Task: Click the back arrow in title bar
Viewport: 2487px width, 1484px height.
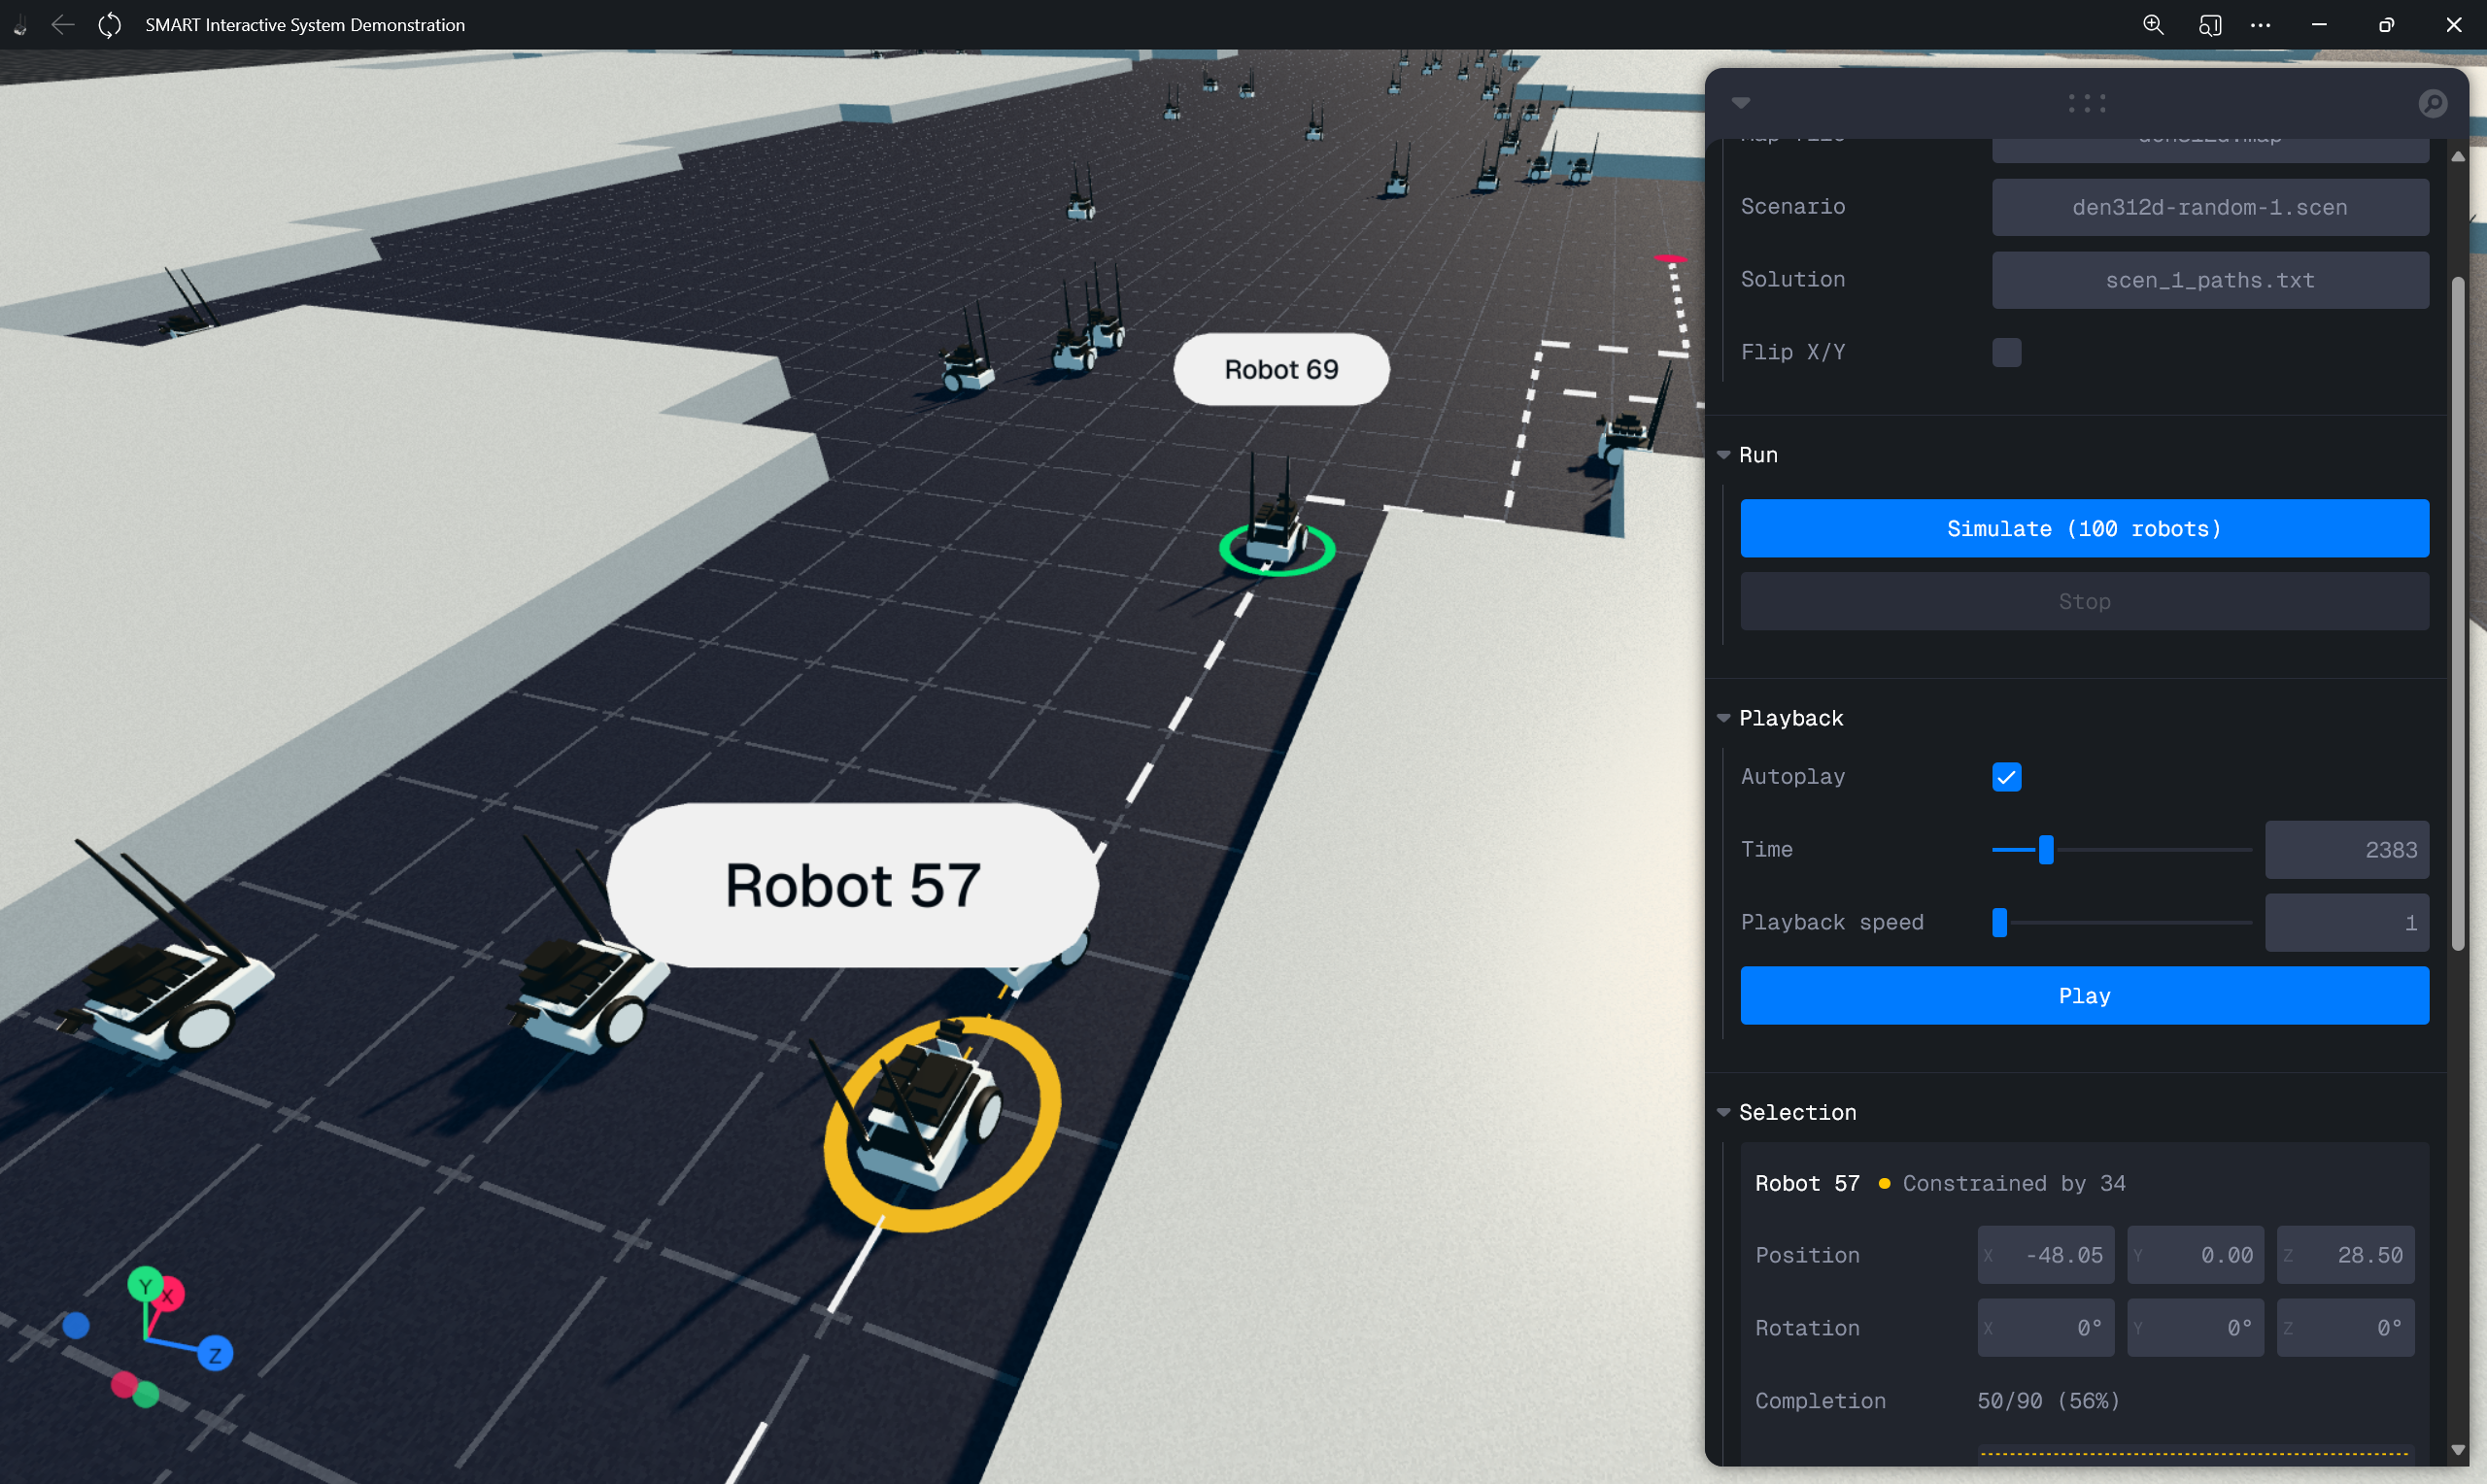Action: 62,24
